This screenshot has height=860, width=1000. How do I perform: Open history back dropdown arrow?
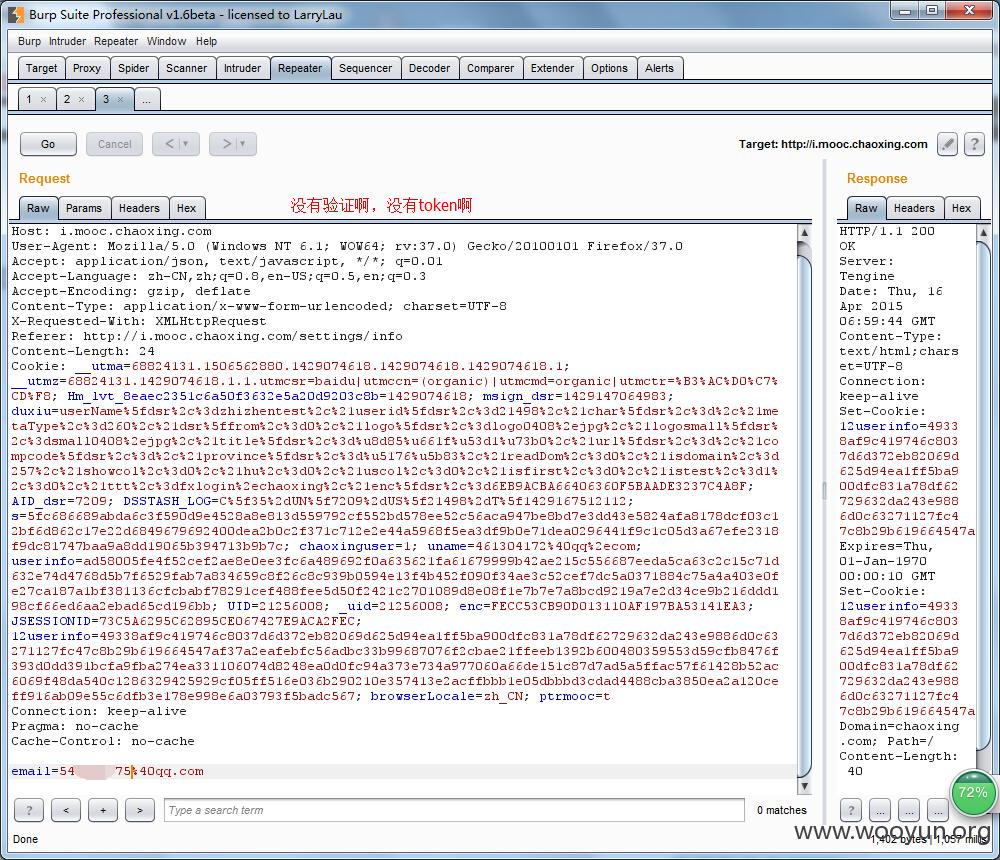tap(186, 144)
